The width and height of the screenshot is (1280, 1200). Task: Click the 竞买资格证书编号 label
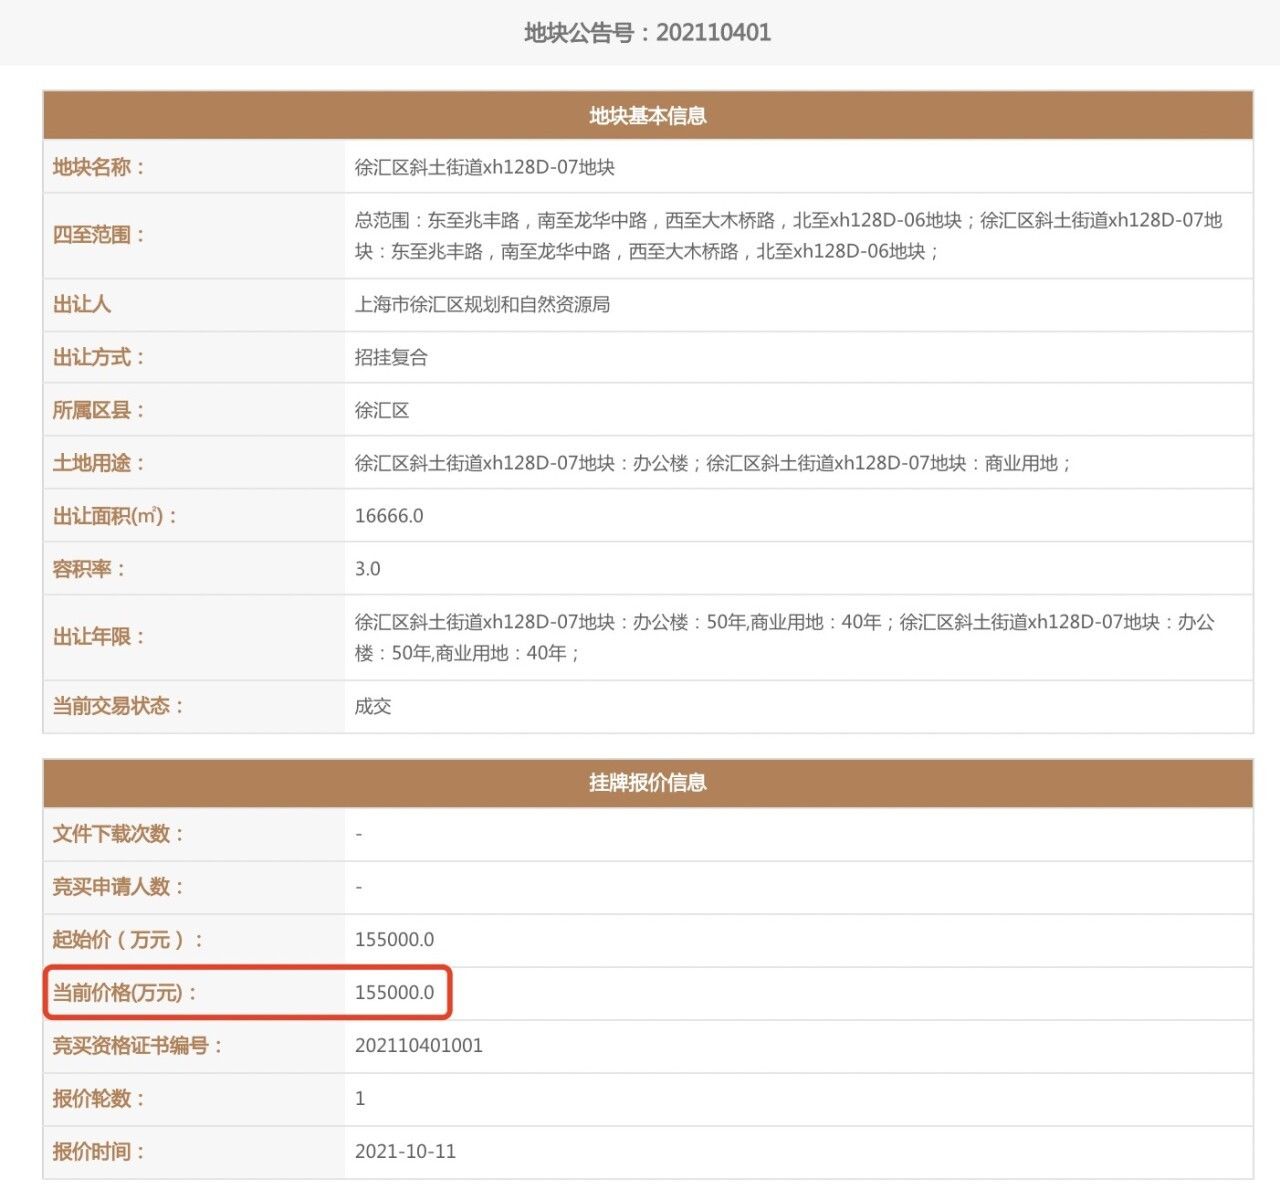click(x=138, y=1046)
